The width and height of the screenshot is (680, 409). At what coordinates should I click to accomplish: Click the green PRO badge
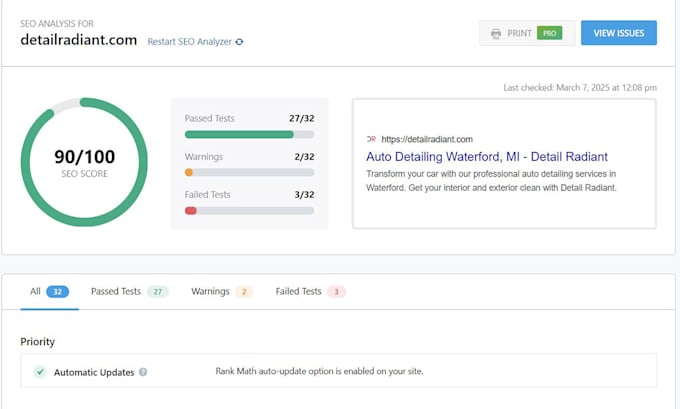coord(549,33)
